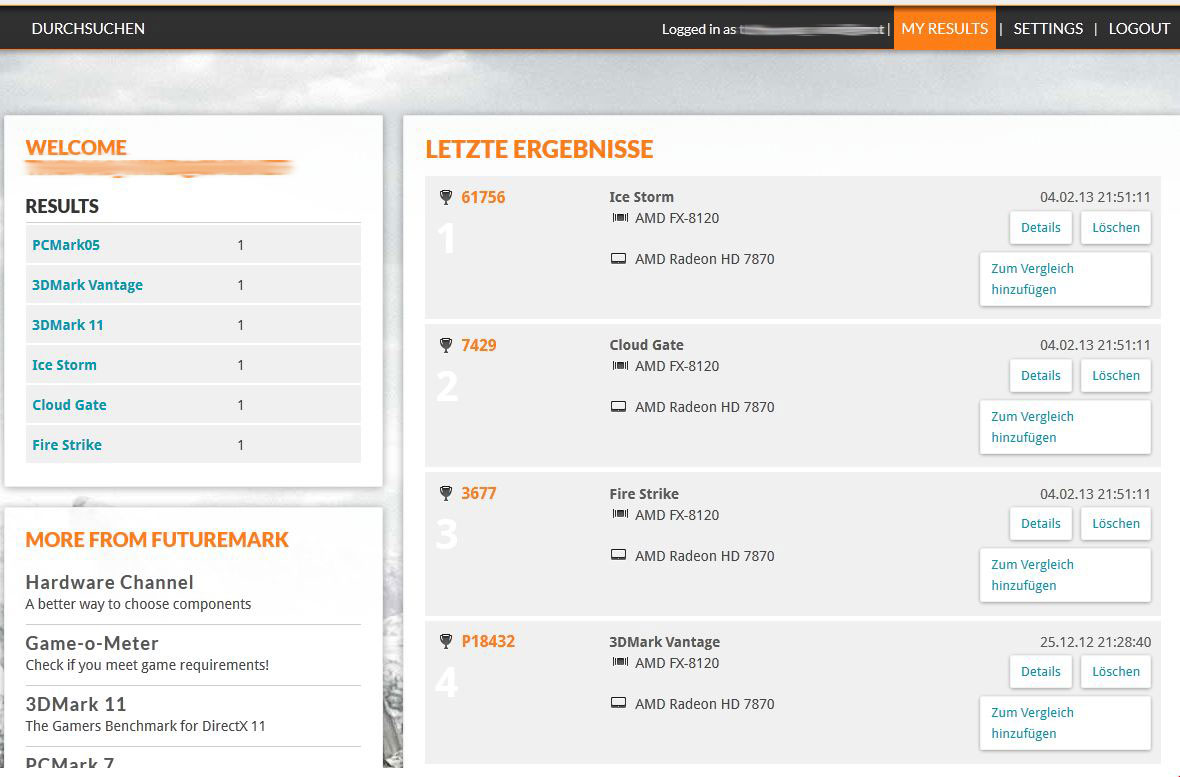The image size is (1180, 777).
Task: Open the score 3677 link
Action: [x=479, y=493]
